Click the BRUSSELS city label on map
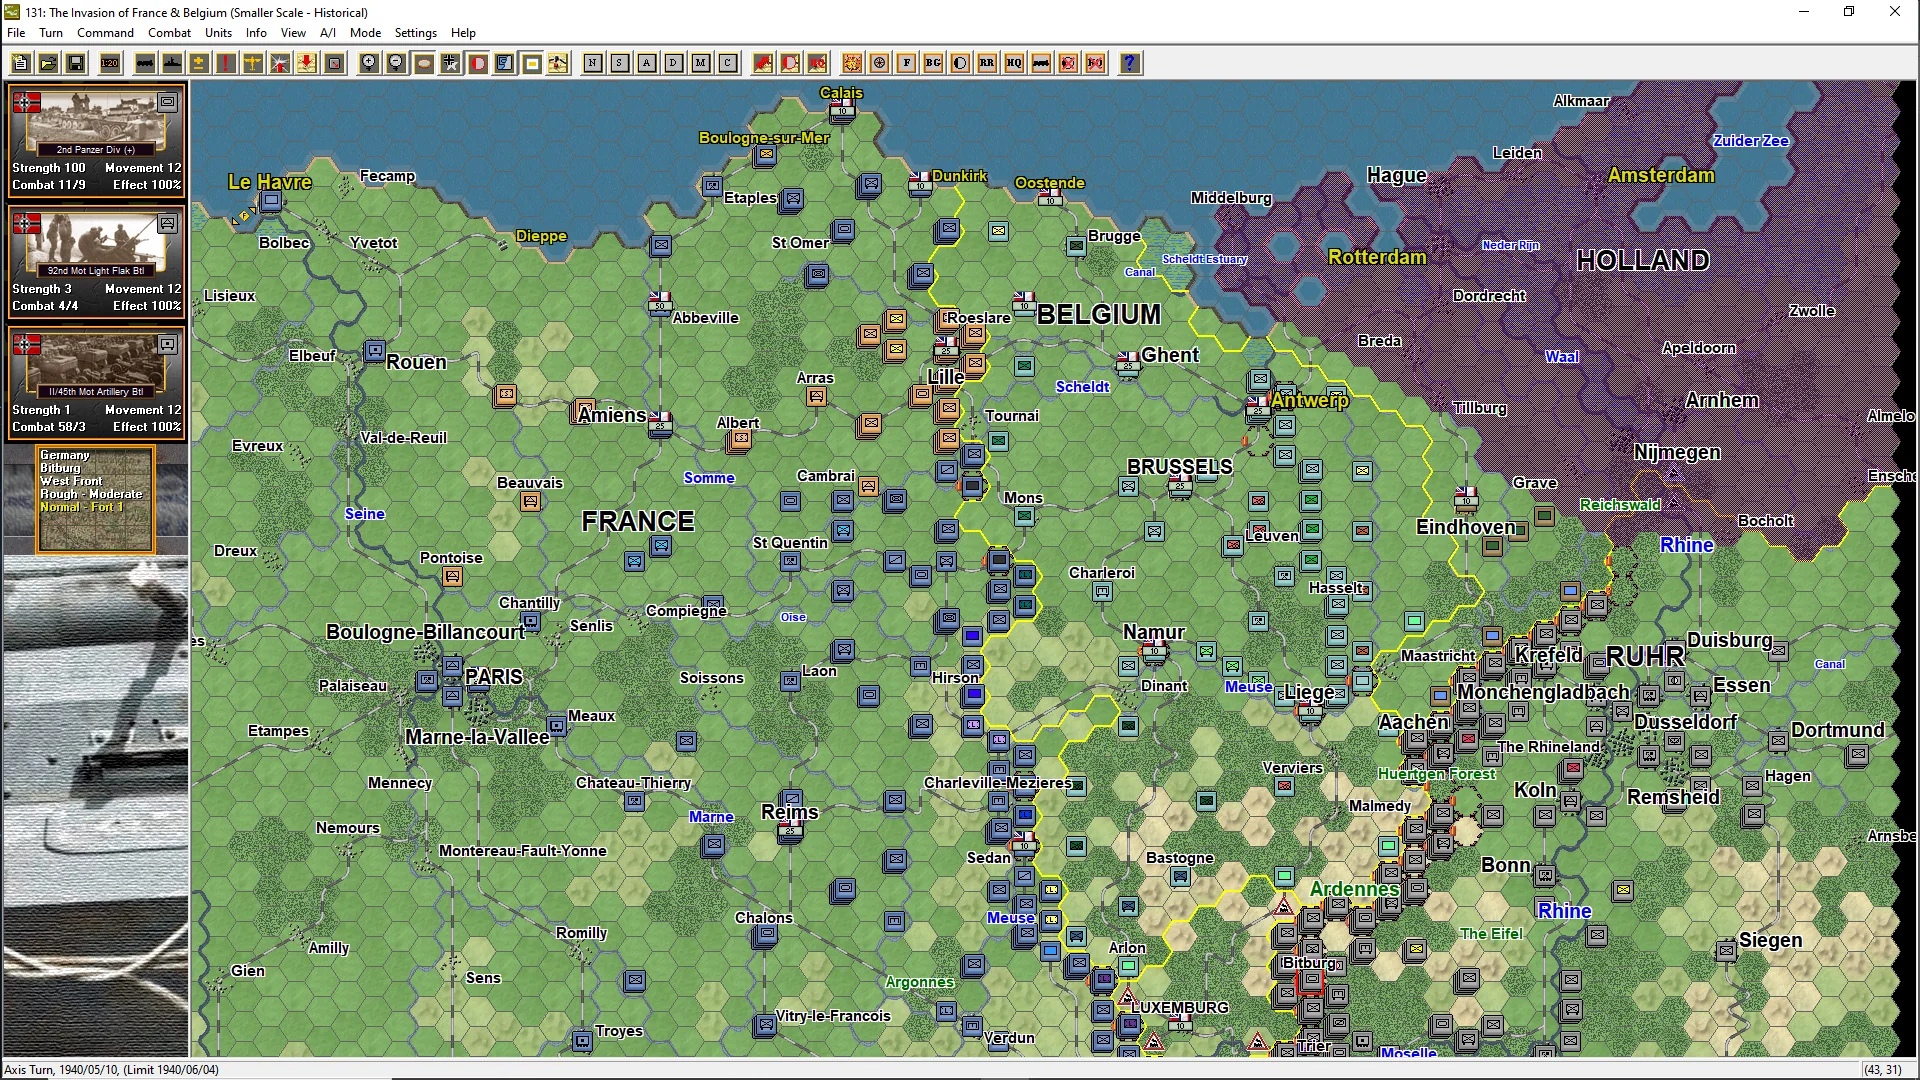Viewport: 1920px width, 1080px height. point(1180,467)
